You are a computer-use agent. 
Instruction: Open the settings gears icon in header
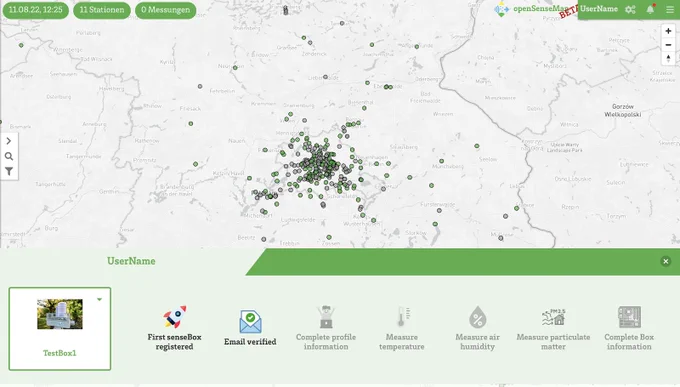[630, 10]
